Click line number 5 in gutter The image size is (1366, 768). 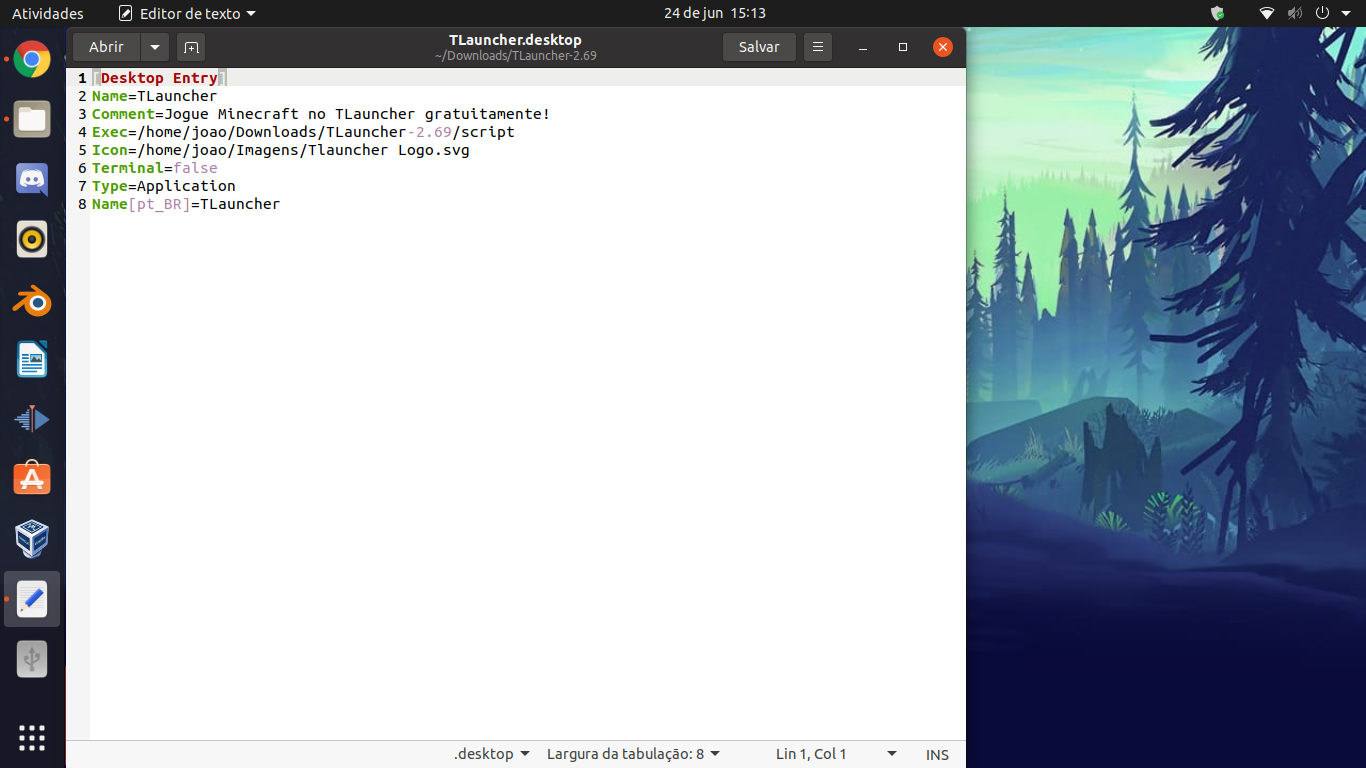tap(83, 150)
